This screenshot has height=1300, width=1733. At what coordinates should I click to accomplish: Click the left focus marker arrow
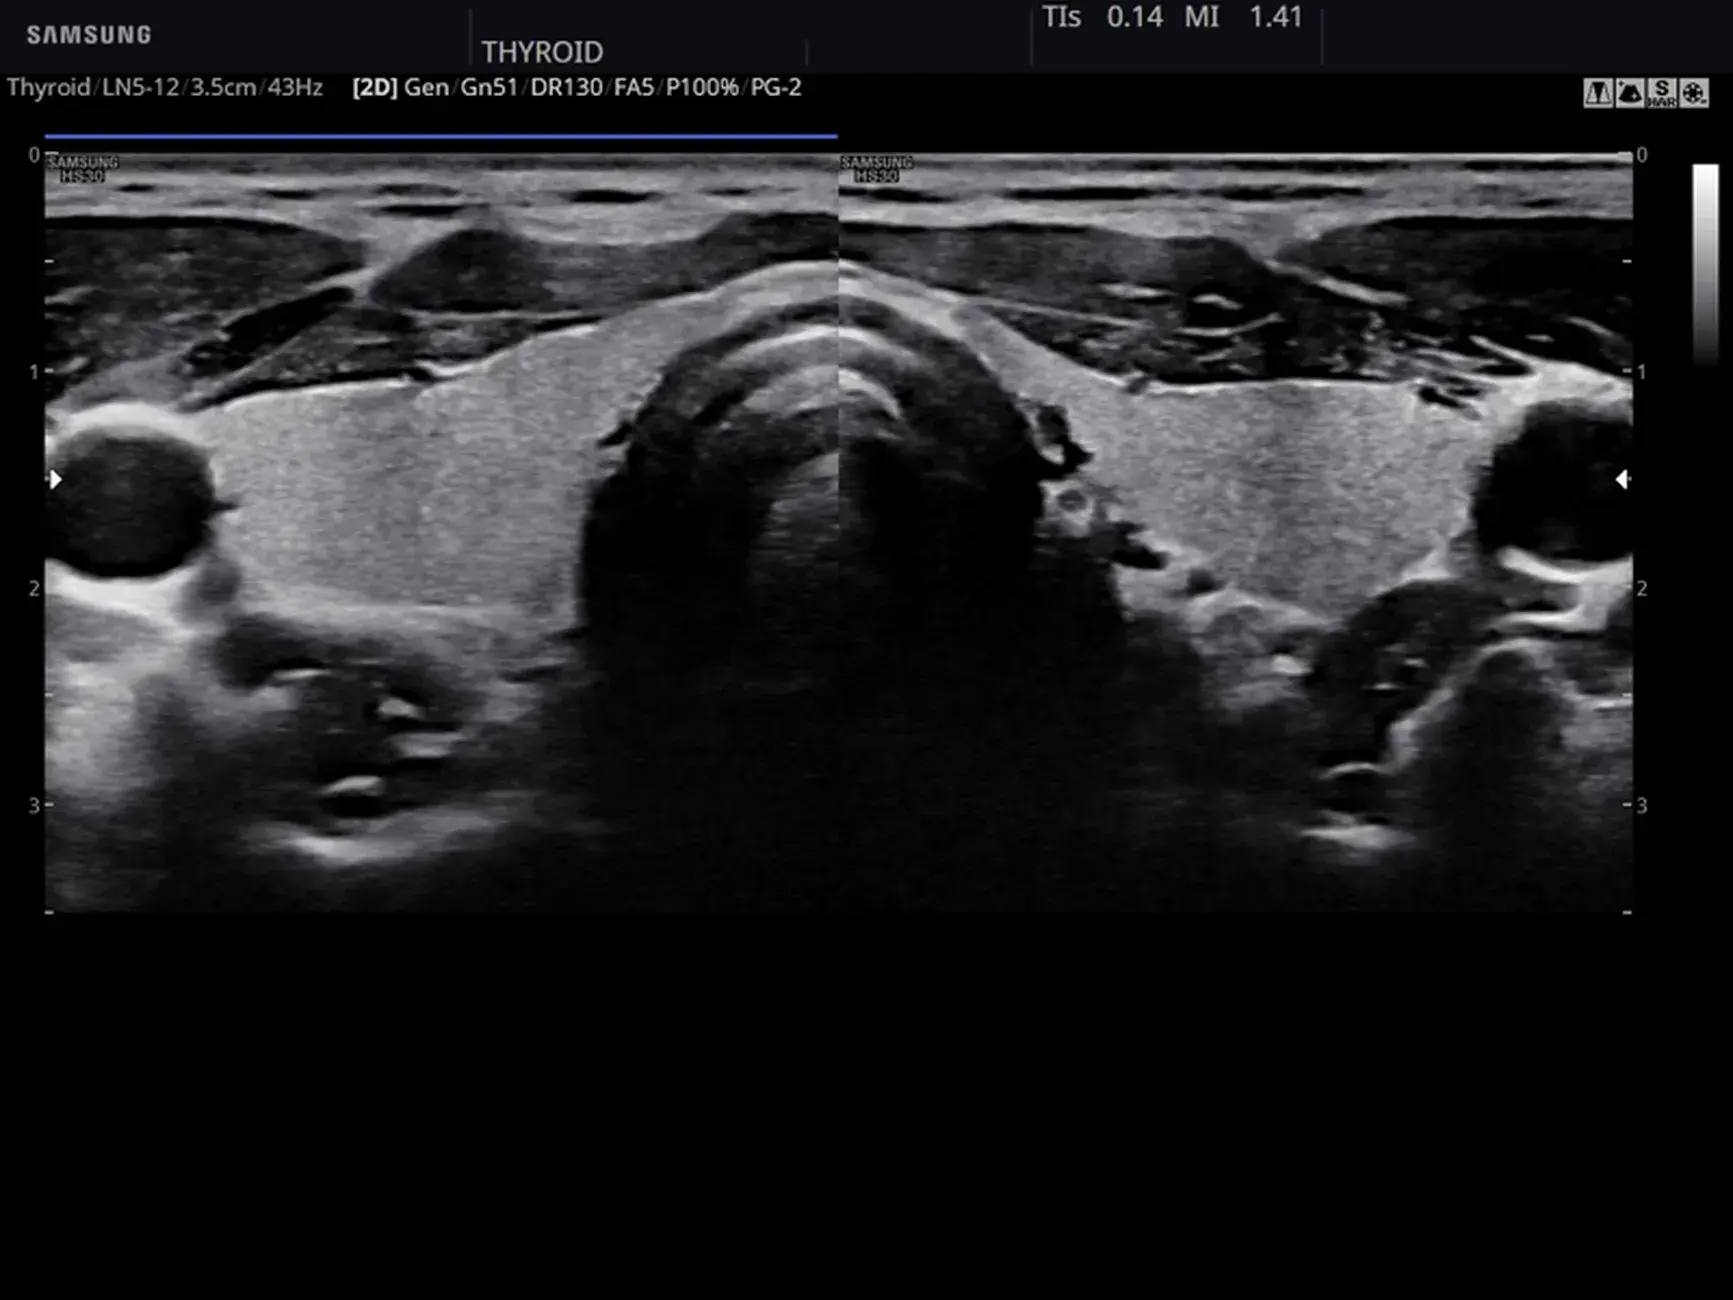click(x=55, y=480)
